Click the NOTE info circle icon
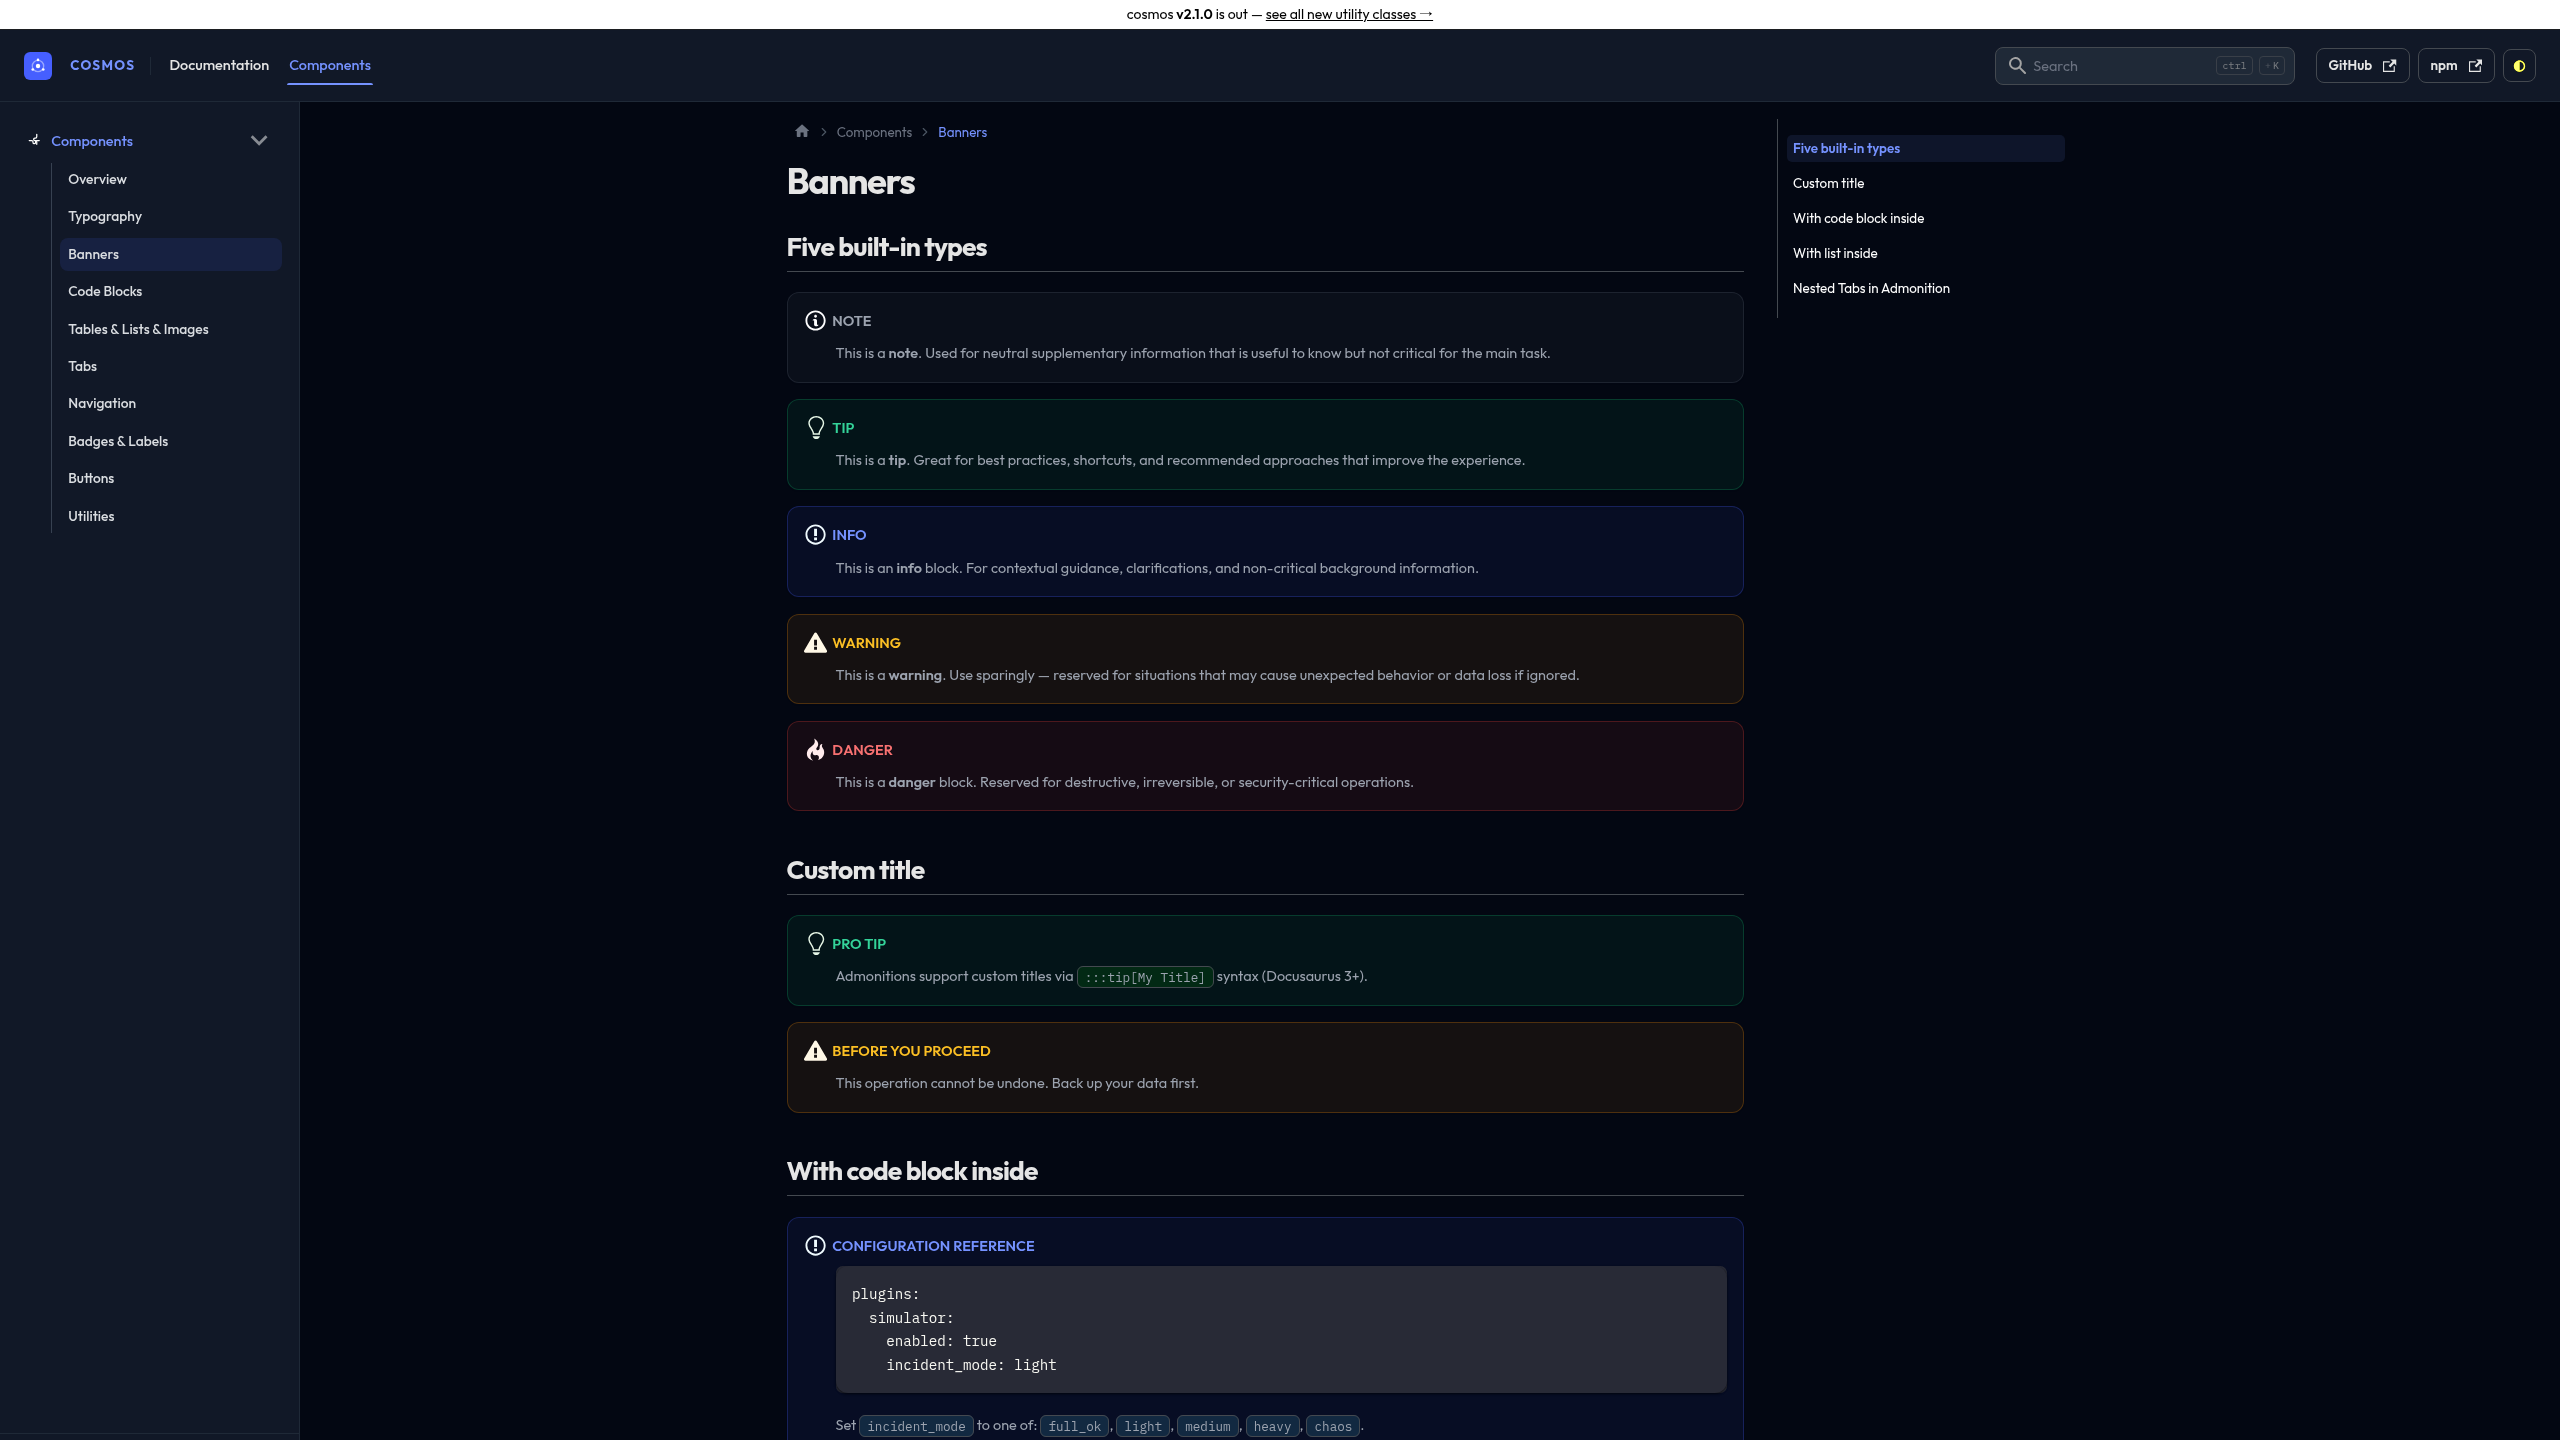The image size is (2560, 1440). pos(815,321)
